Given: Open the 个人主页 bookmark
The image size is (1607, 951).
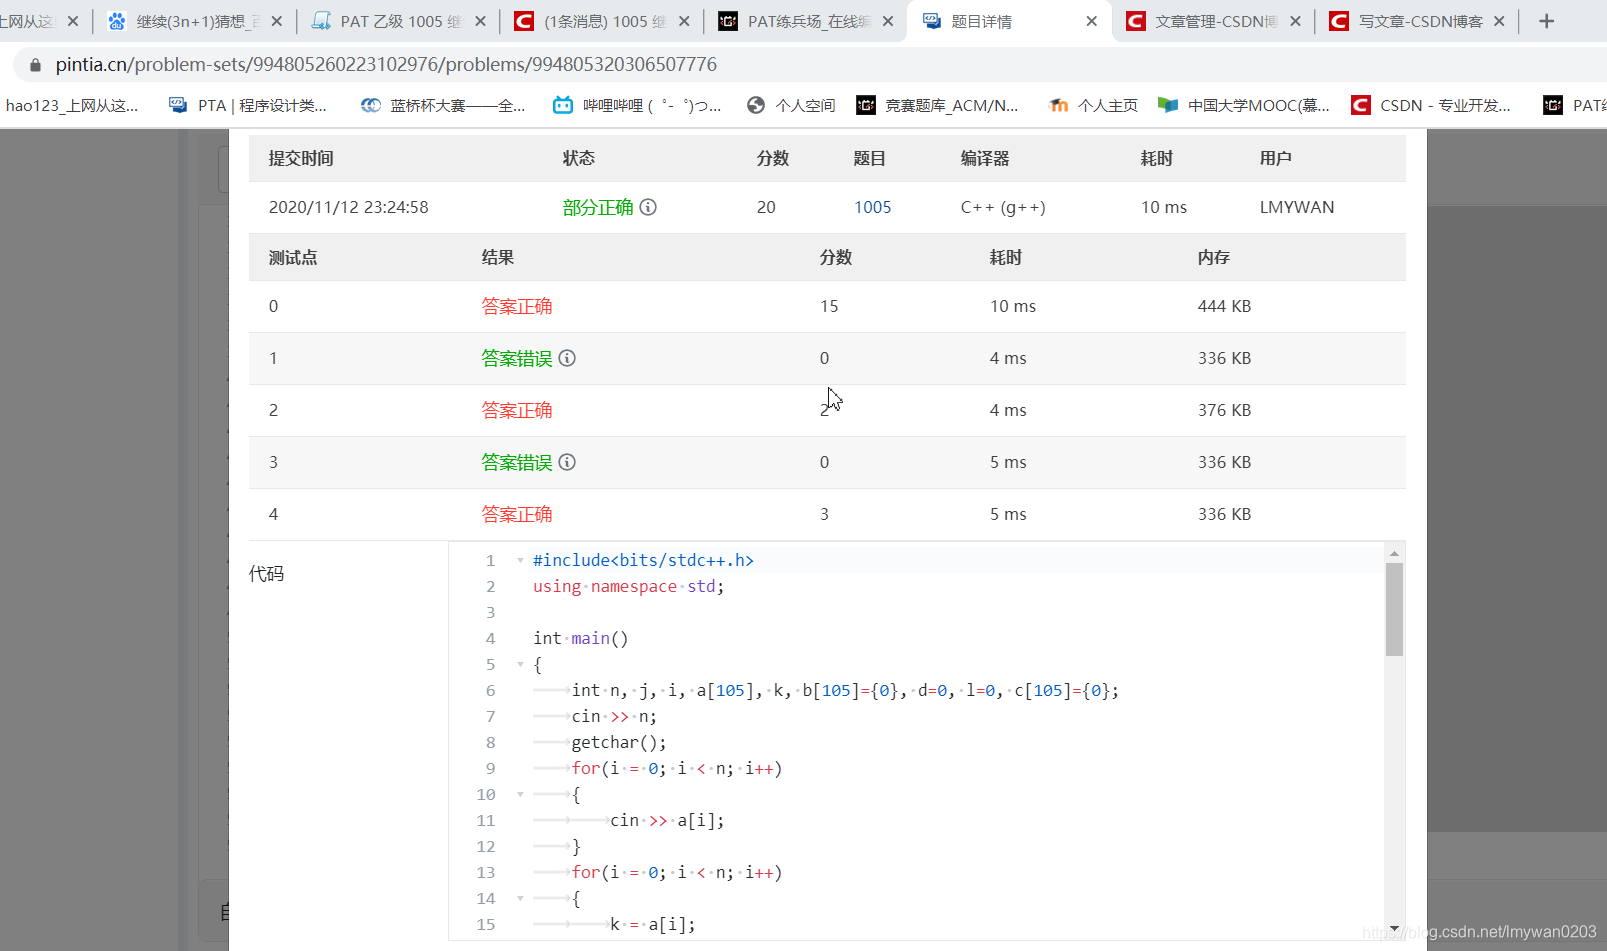Looking at the screenshot, I should pos(1093,105).
